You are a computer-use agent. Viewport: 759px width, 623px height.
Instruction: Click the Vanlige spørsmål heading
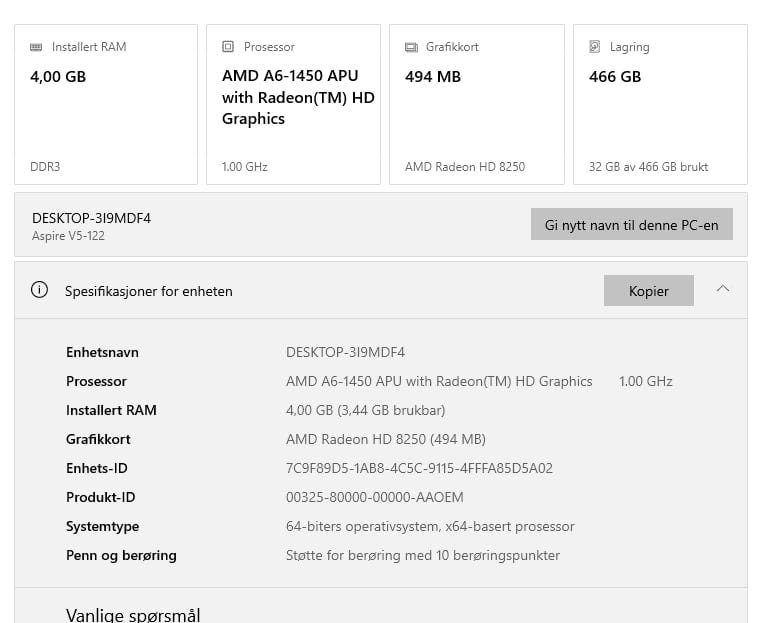point(133,615)
